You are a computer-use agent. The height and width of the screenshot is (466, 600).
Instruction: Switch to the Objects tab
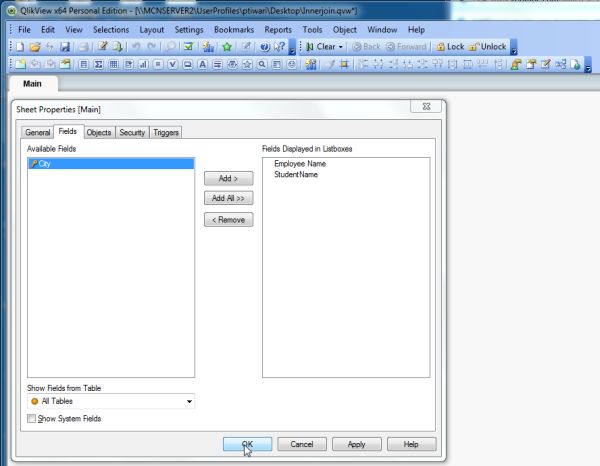[99, 132]
